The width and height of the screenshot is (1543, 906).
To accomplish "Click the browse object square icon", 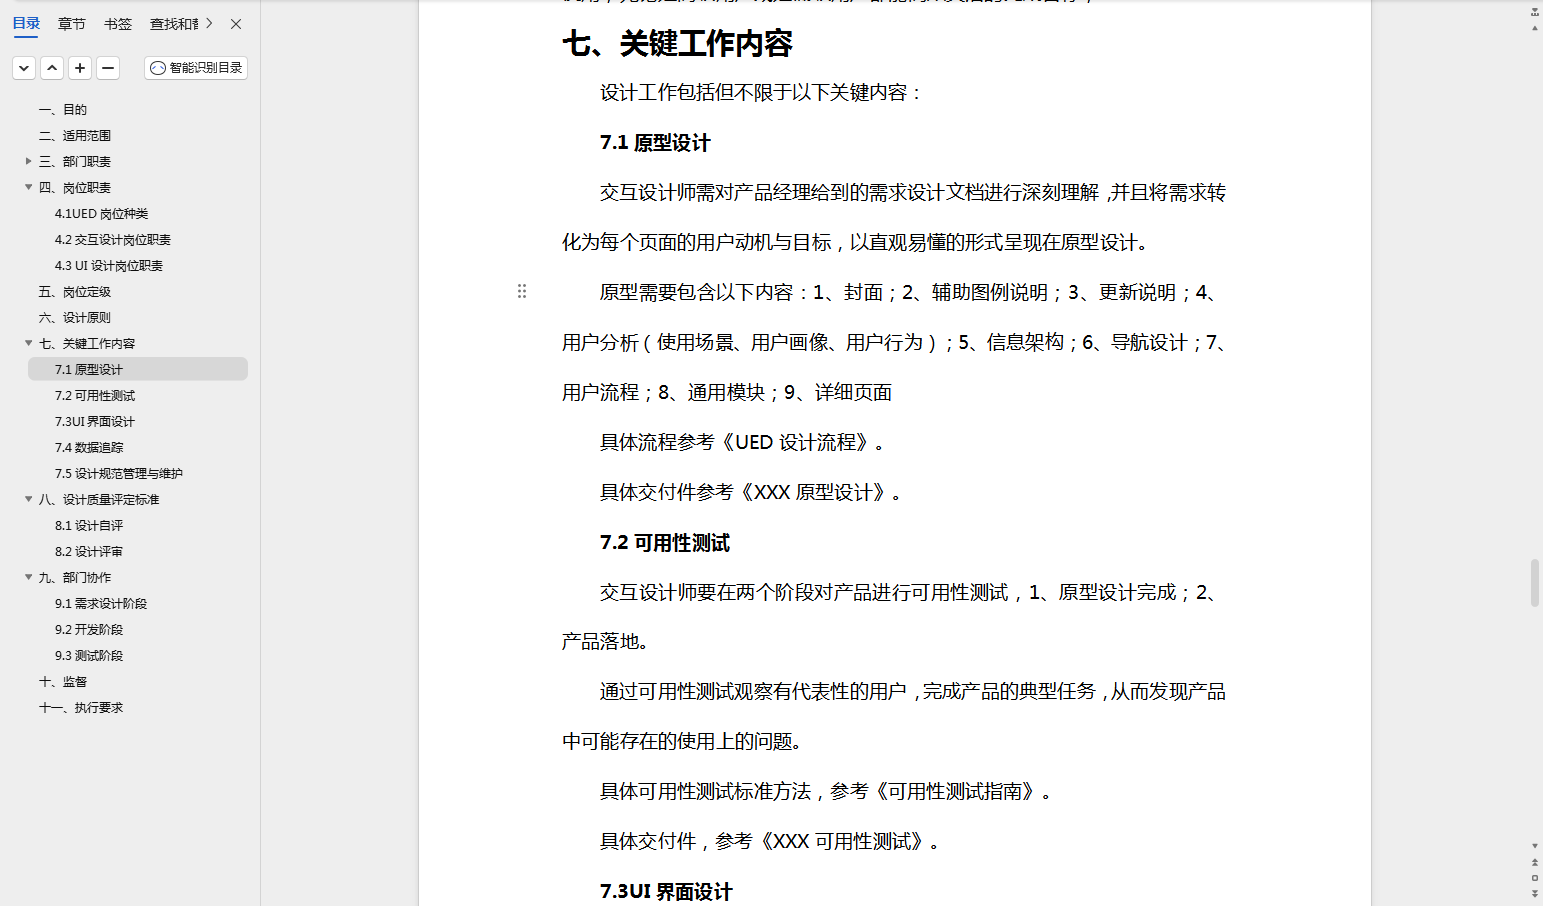I will pyautogui.click(x=1535, y=878).
